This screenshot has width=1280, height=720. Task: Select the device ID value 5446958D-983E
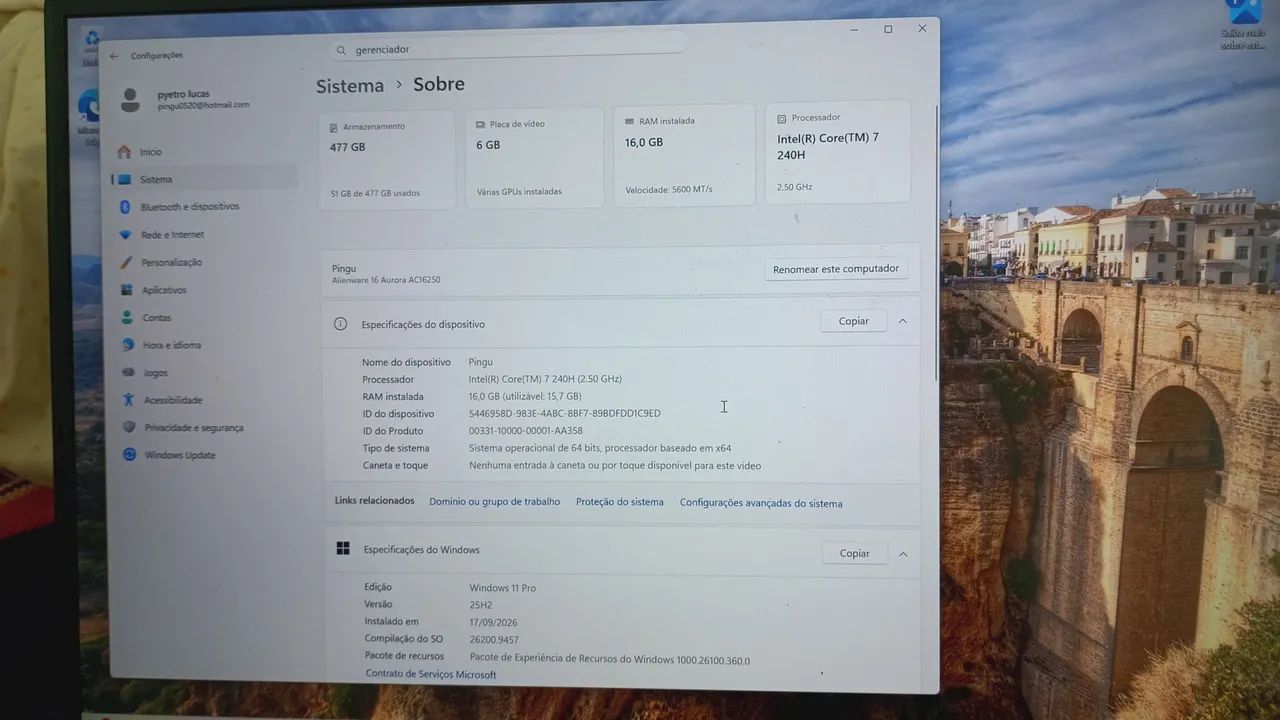[x=565, y=413]
